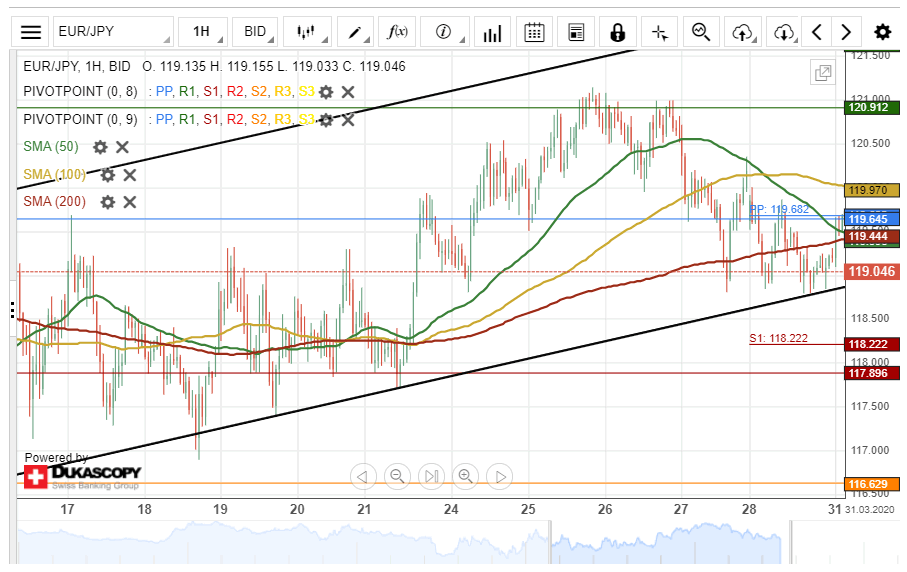907x572 pixels.
Task: Toggle the crosshair cursor tool
Action: click(659, 32)
